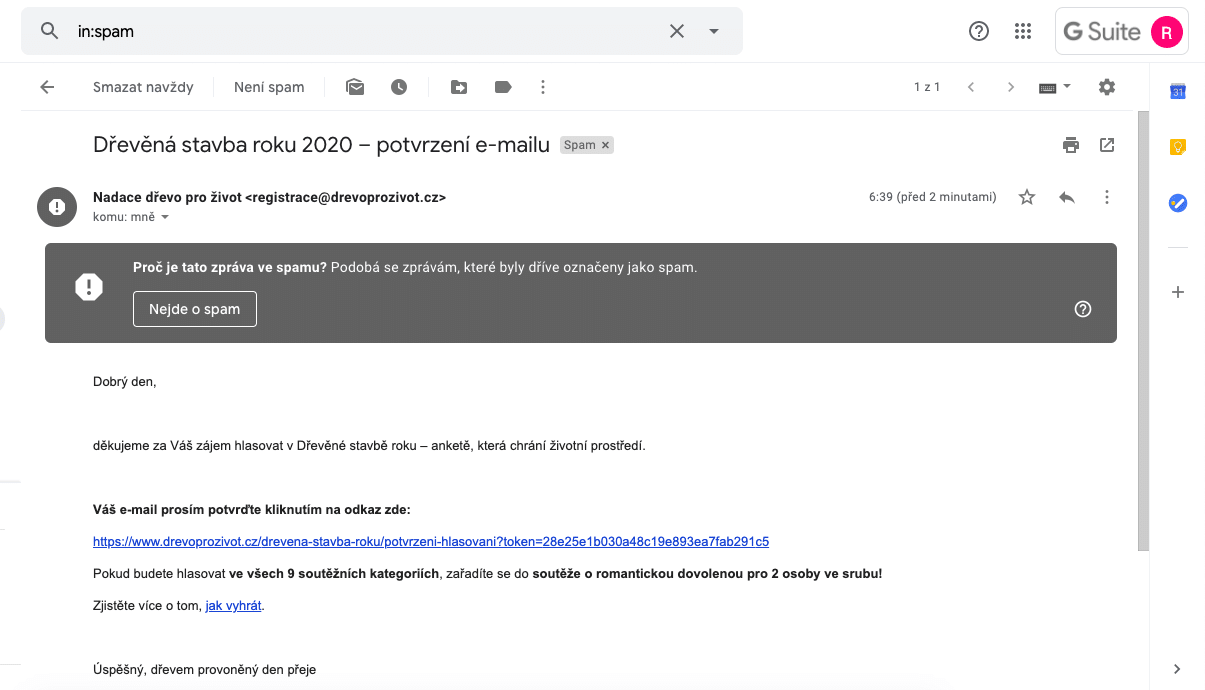The image size is (1205, 690).
Task: Click the back arrow to the spam list
Action: coord(47,87)
